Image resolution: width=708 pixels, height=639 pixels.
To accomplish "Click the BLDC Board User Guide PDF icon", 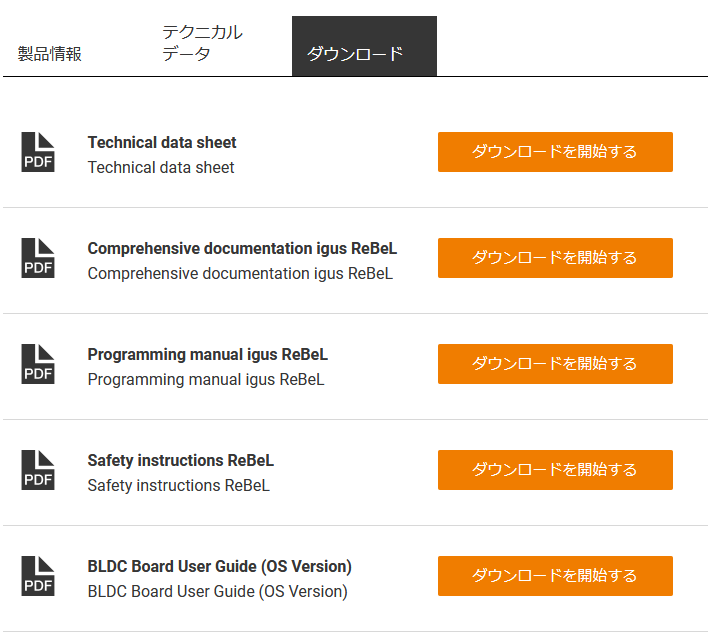I will click(x=38, y=576).
